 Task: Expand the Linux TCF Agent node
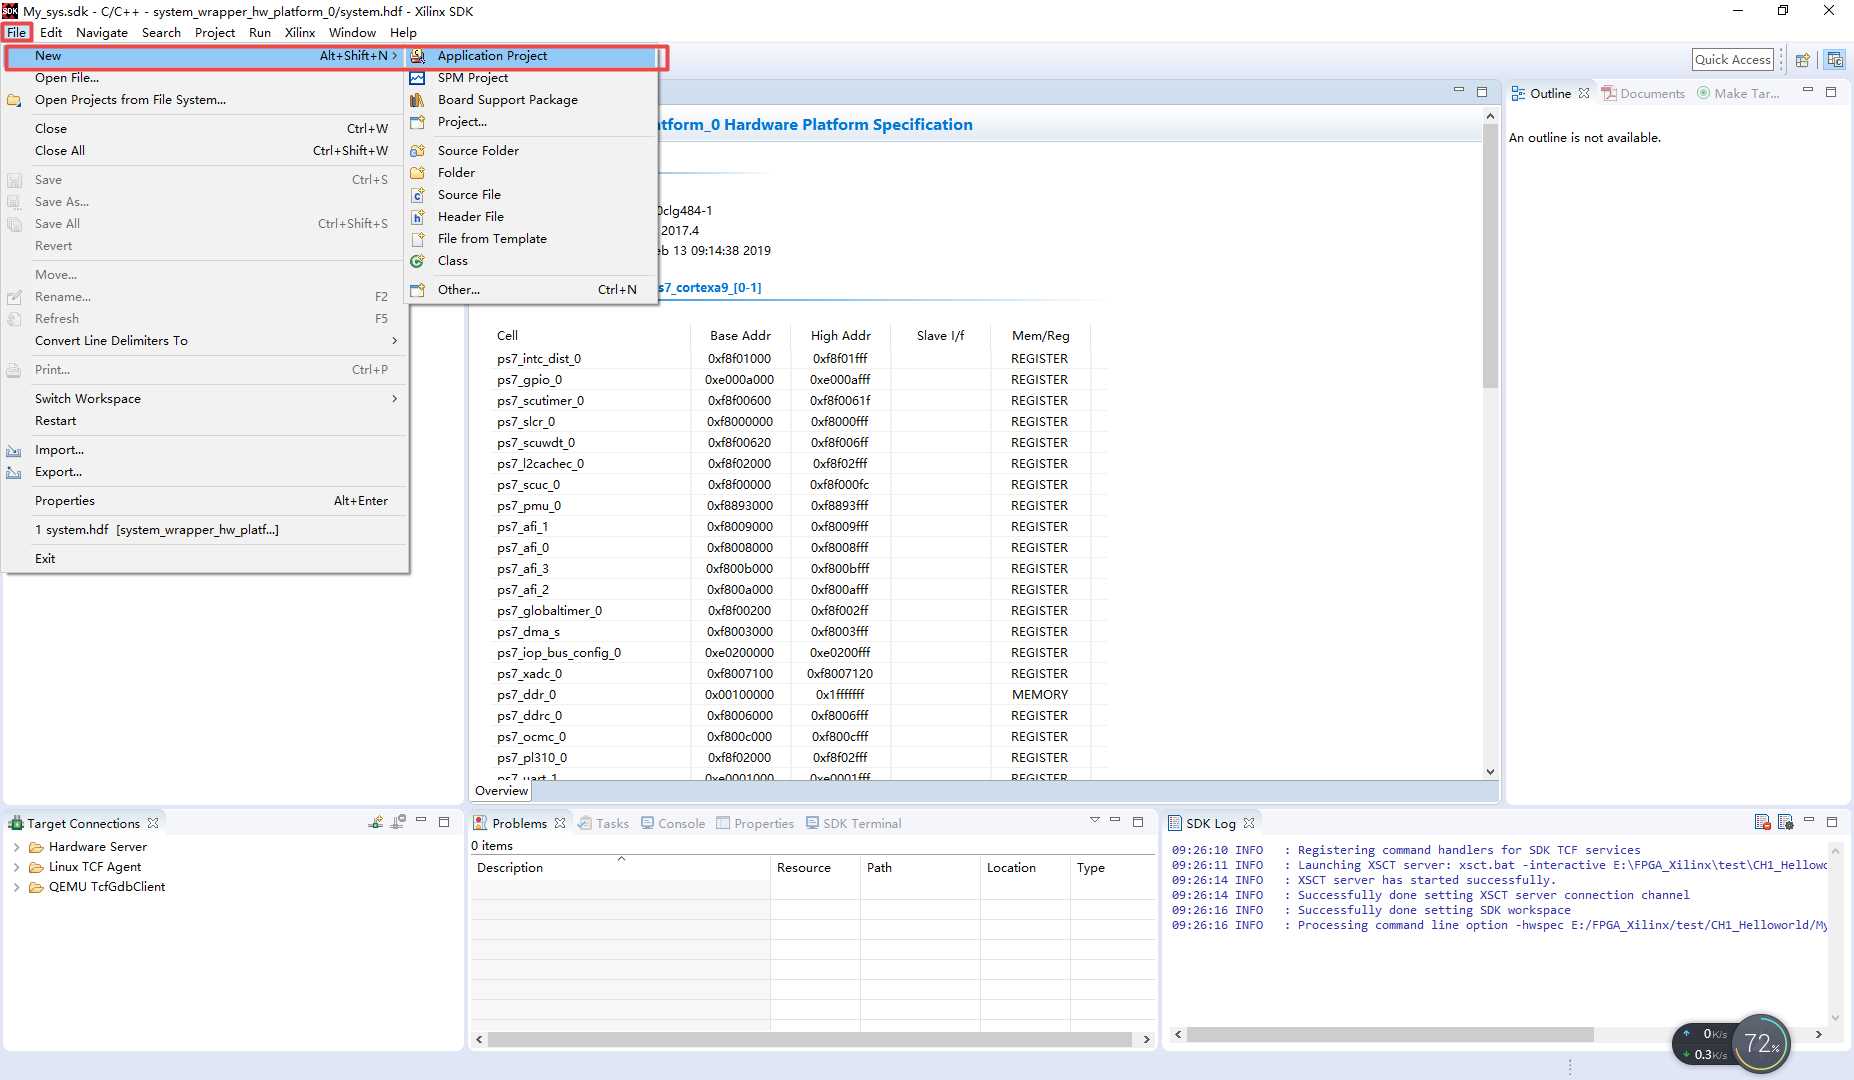[16, 867]
